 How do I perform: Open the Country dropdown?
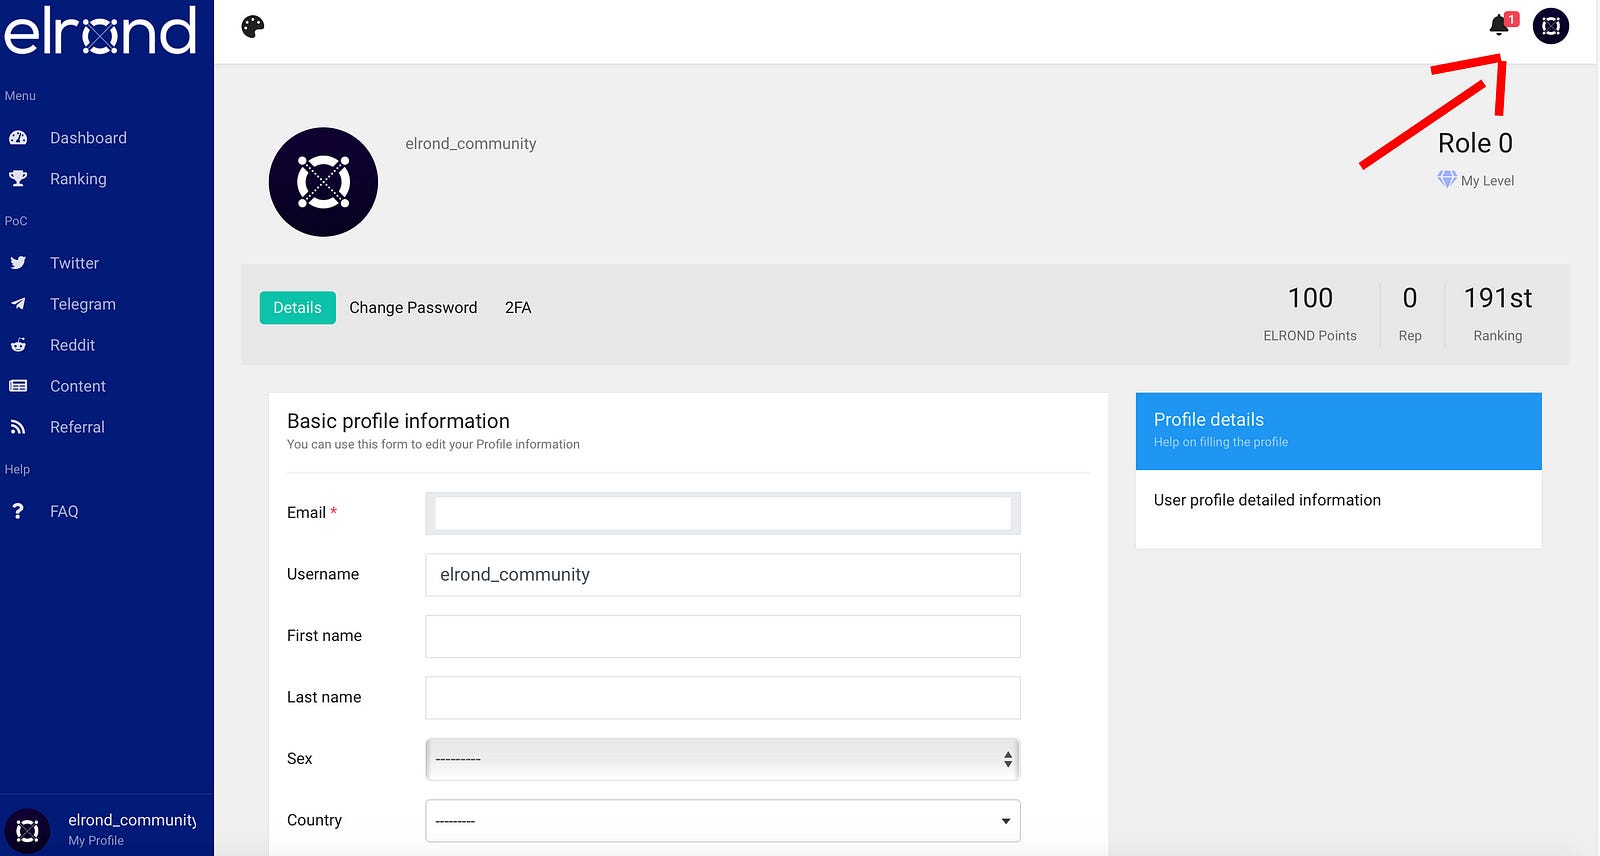coord(723,821)
